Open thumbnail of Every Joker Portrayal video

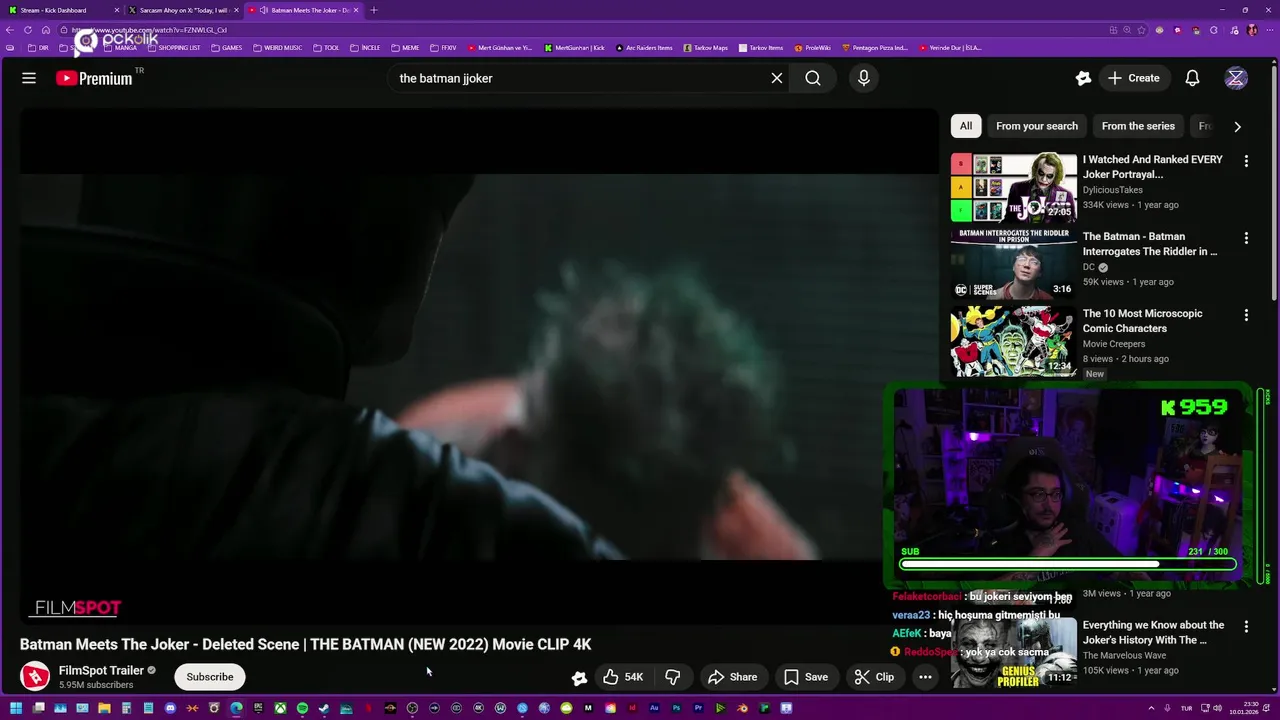click(1014, 187)
